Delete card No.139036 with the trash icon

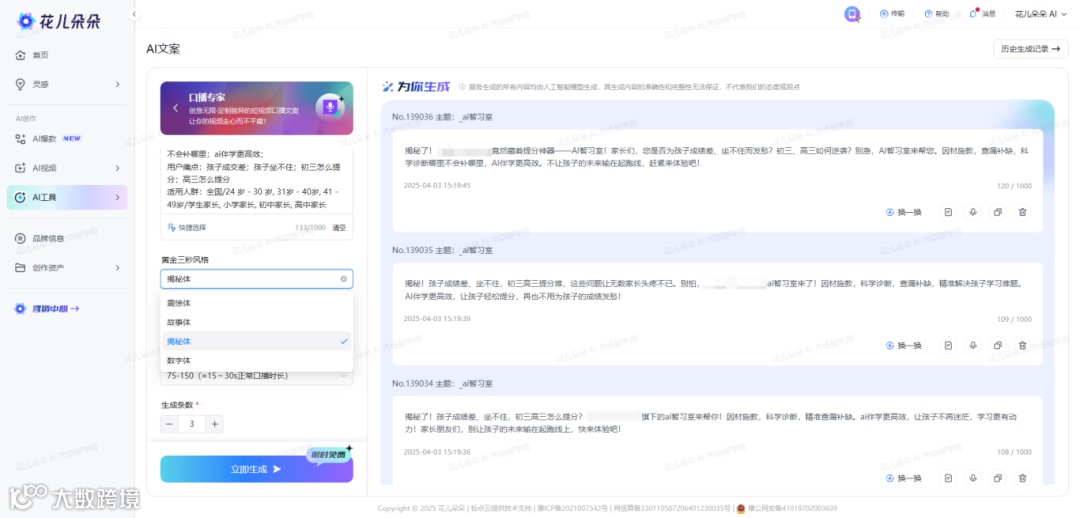coord(1022,212)
